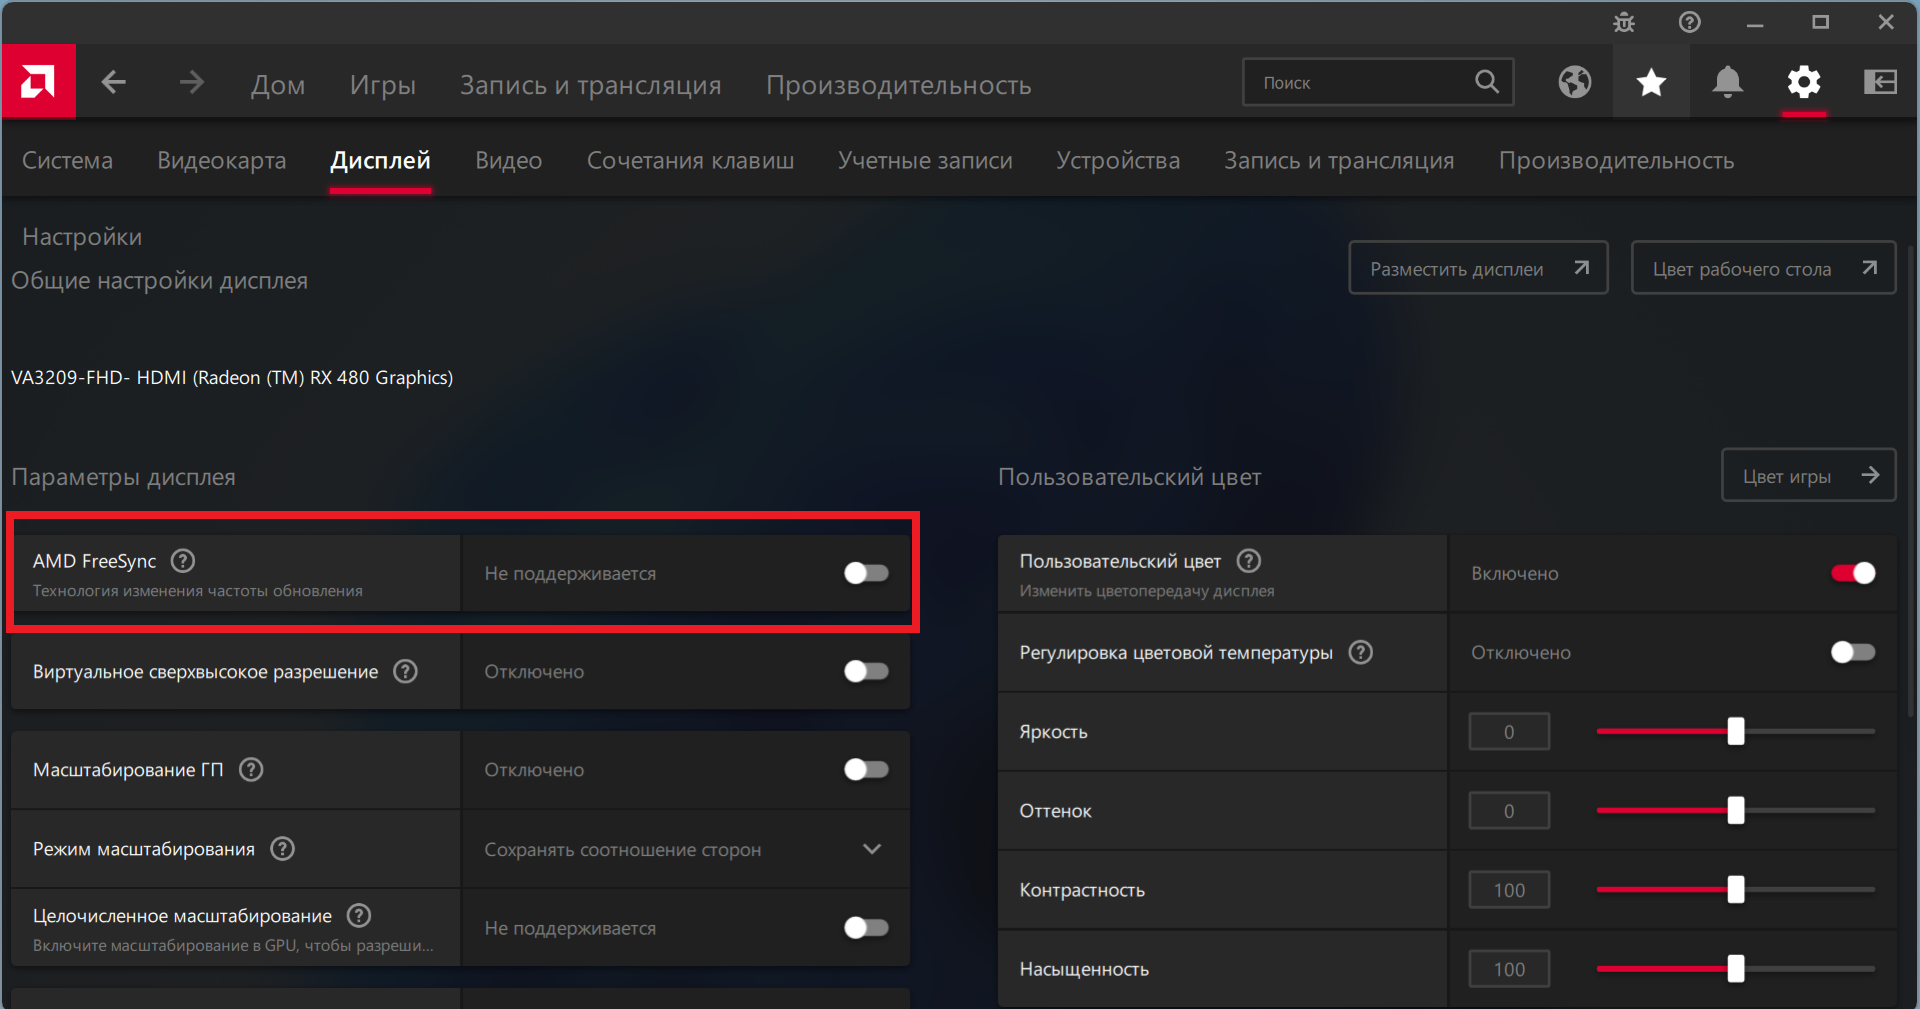
Task: Open the Цвет игры button
Action: tap(1808, 475)
